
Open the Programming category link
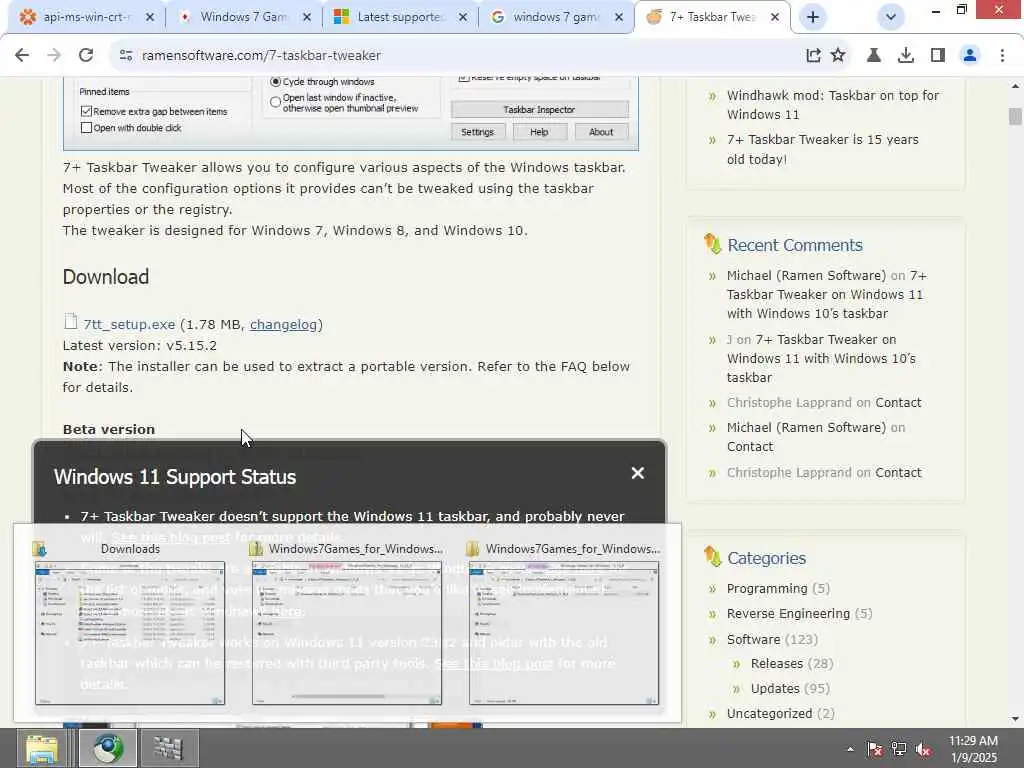(x=767, y=588)
